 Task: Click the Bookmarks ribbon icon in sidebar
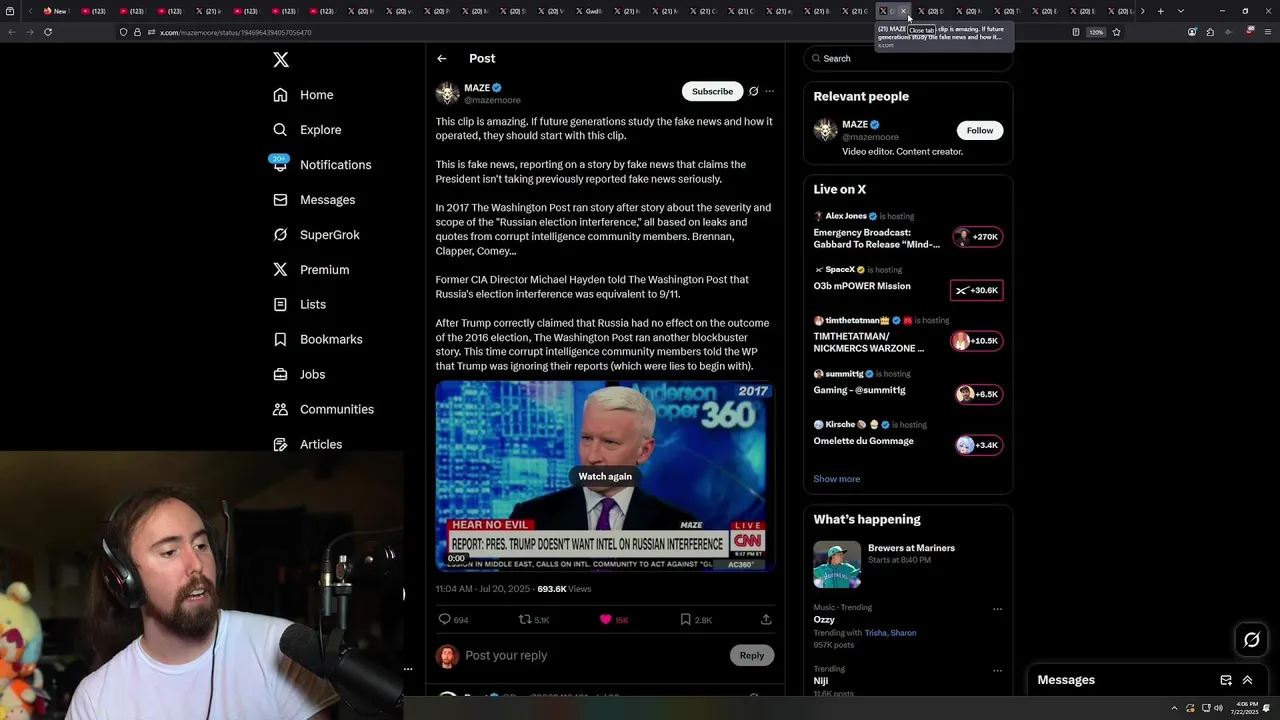point(281,339)
